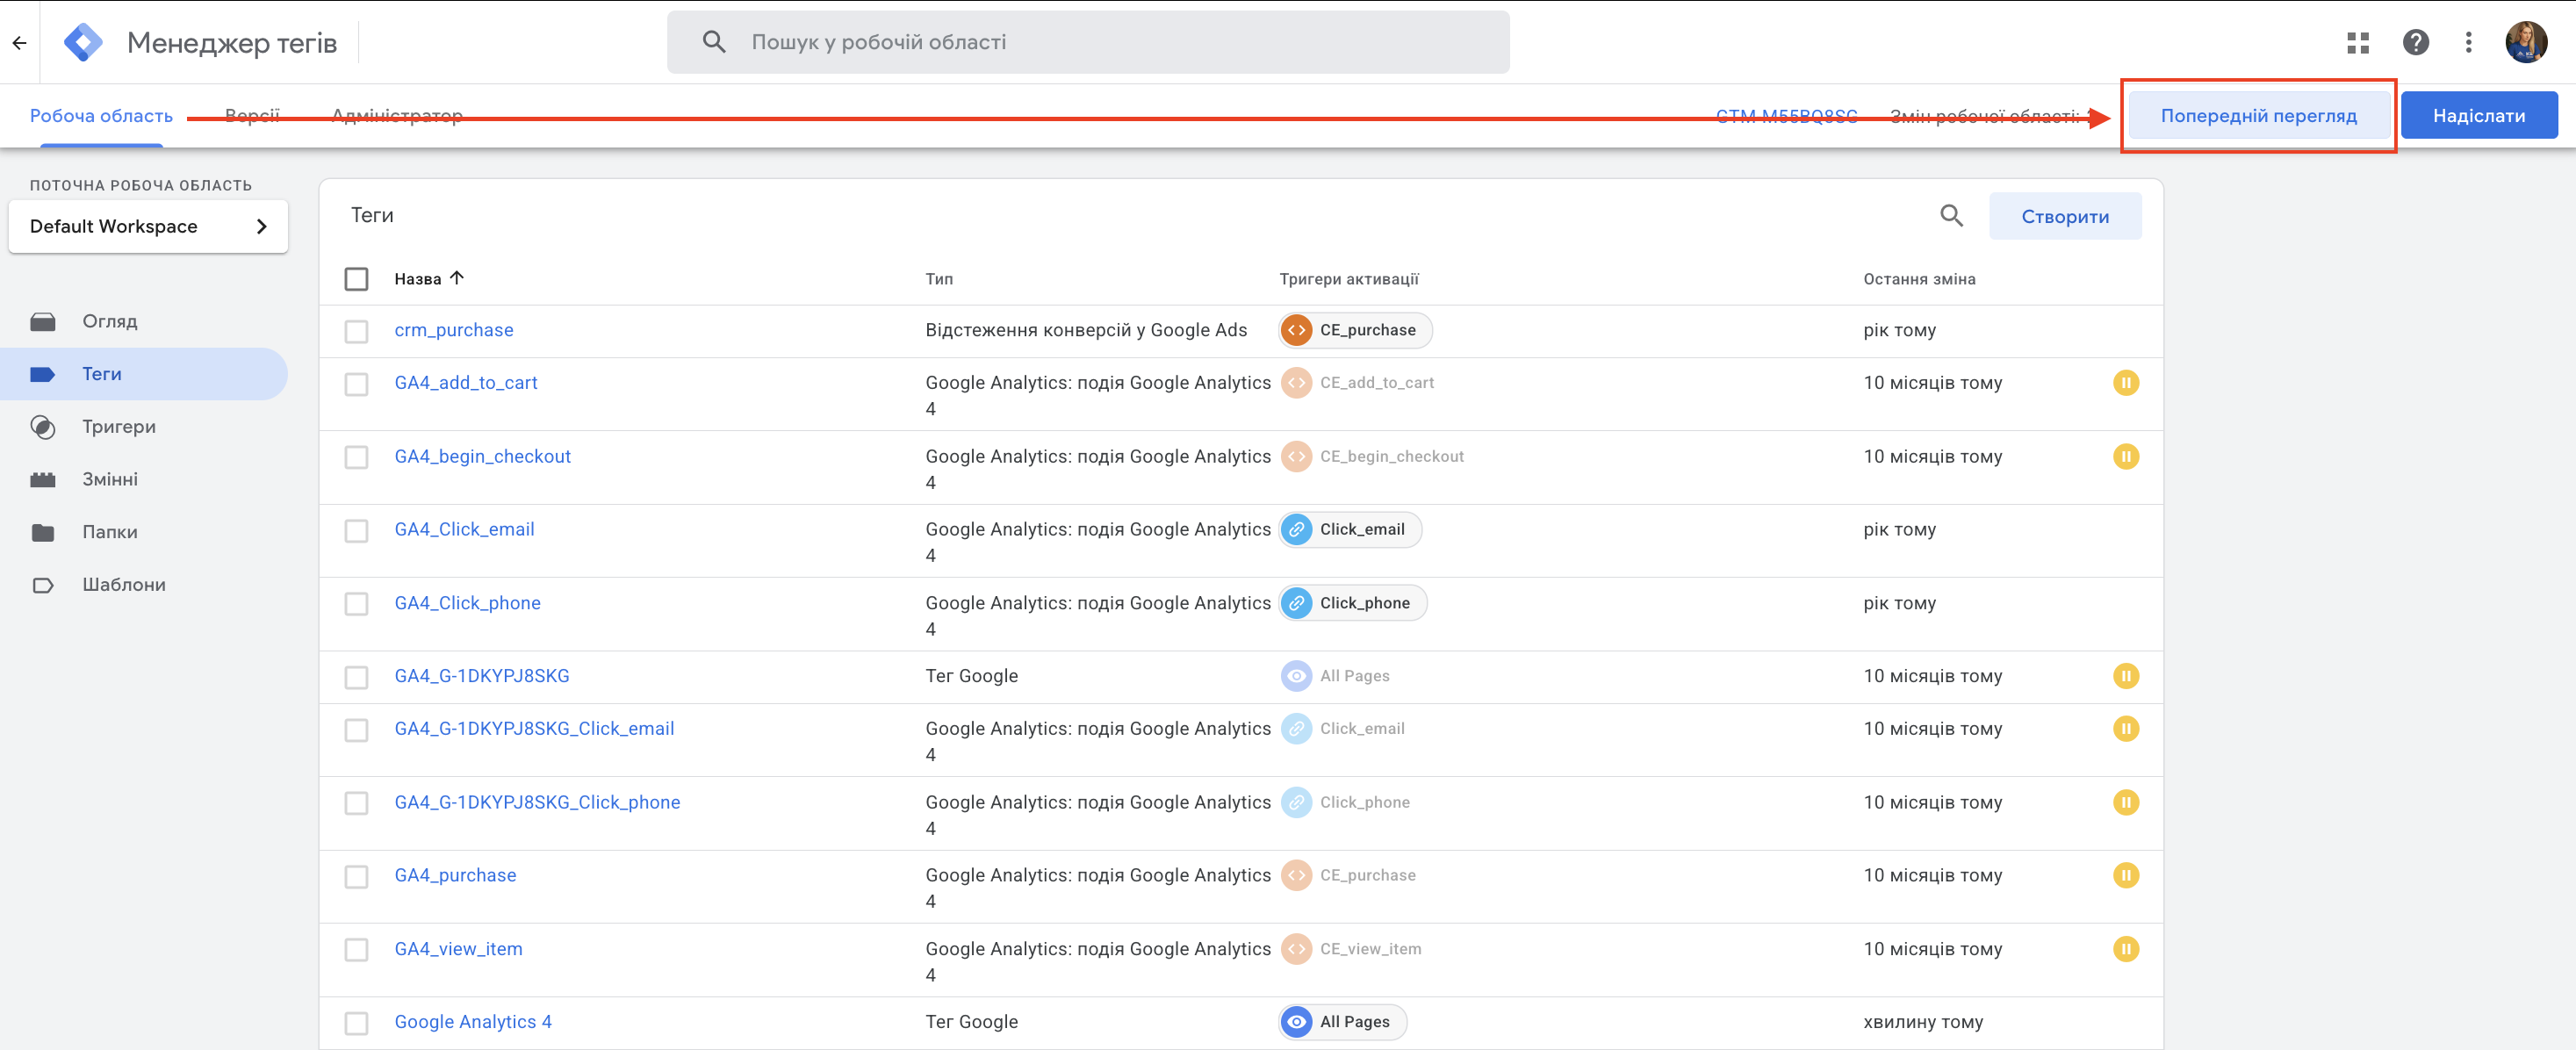Viewport: 2576px width, 1050px height.
Task: Open Змінні in the sidebar
Action: pyautogui.click(x=110, y=480)
